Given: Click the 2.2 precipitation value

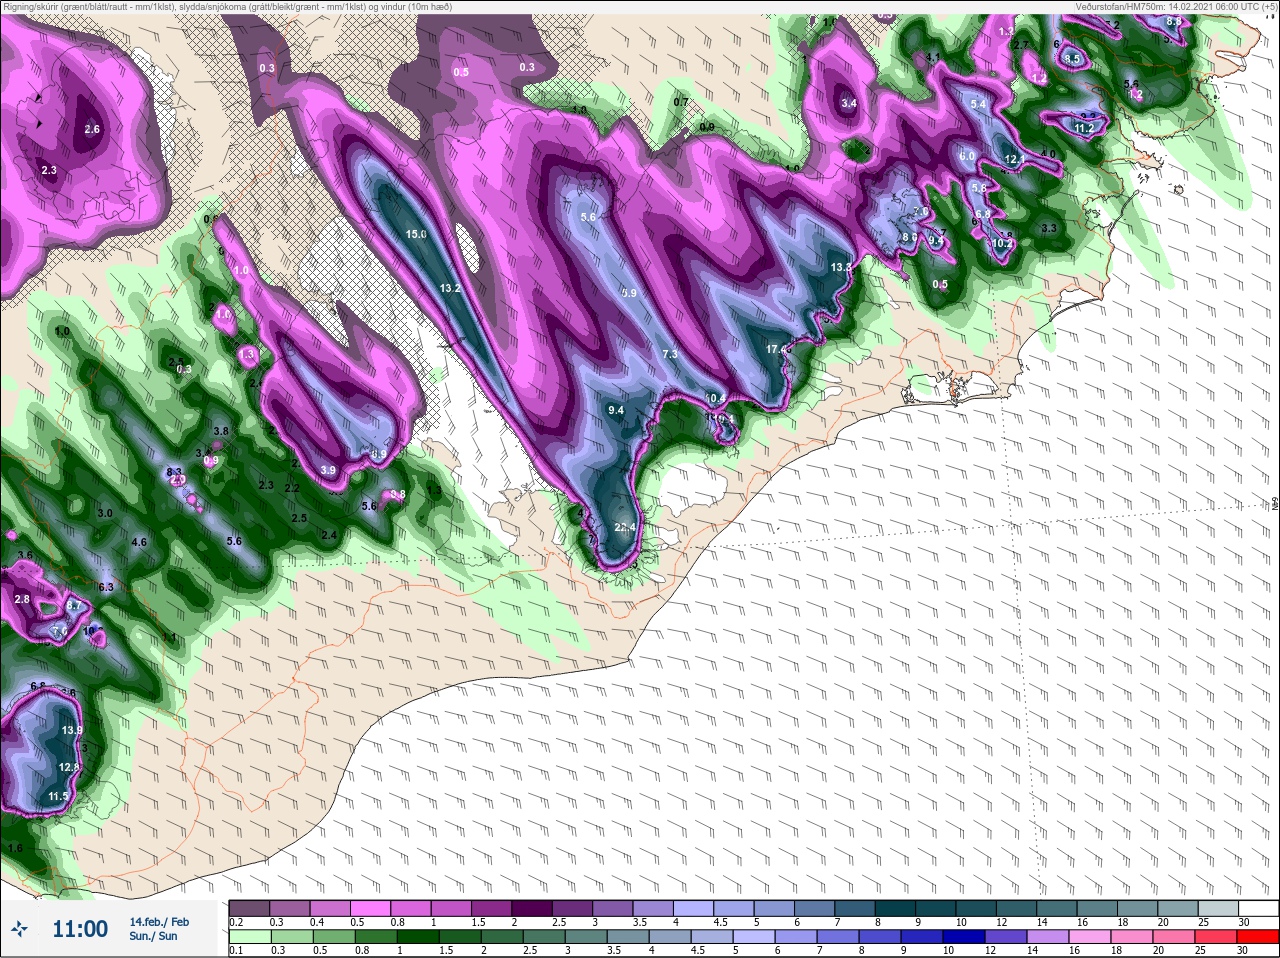Looking at the screenshot, I should pyautogui.click(x=292, y=488).
